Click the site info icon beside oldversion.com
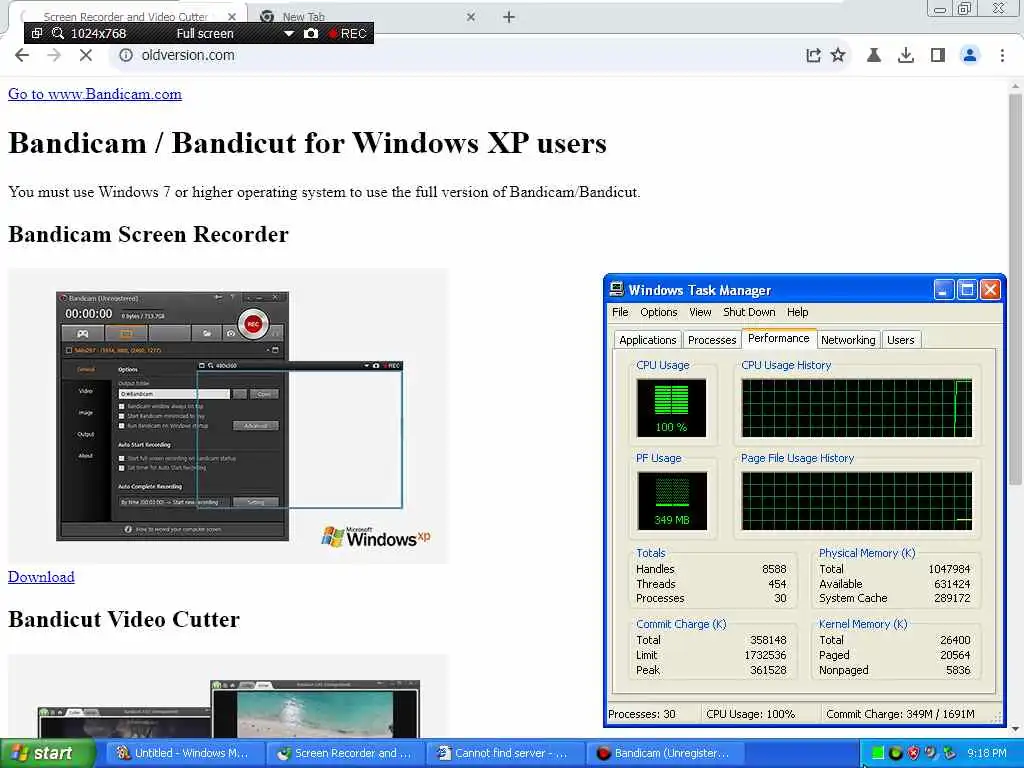This screenshot has width=1024, height=768. click(x=125, y=56)
